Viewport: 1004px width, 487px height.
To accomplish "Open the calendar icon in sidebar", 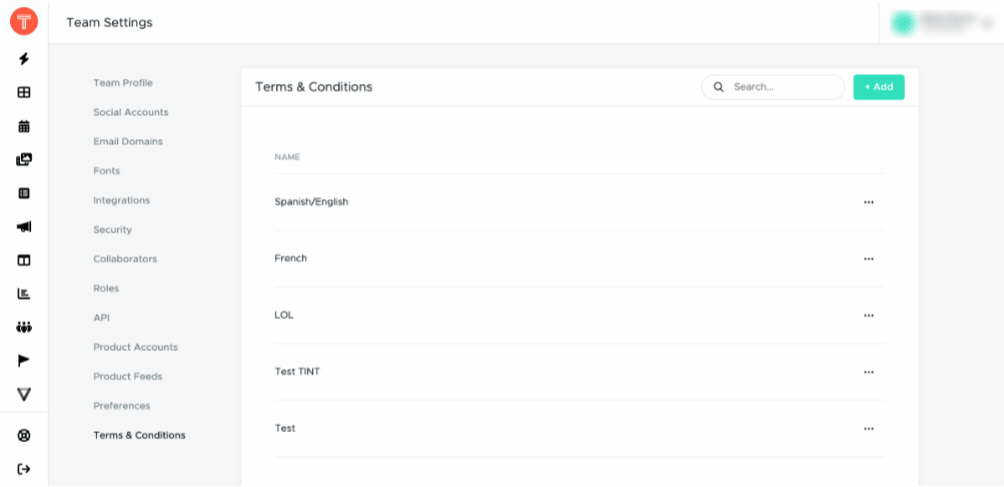I will tap(24, 126).
